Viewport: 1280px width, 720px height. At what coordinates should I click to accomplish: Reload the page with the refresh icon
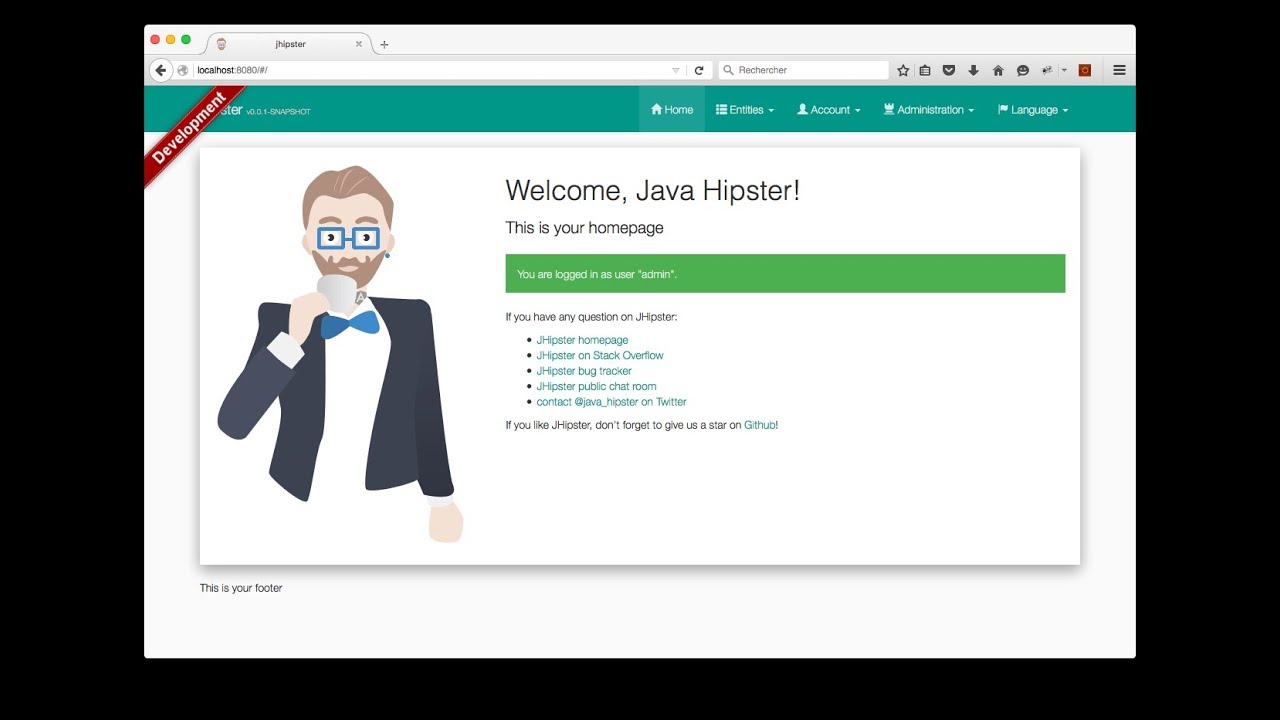click(699, 70)
